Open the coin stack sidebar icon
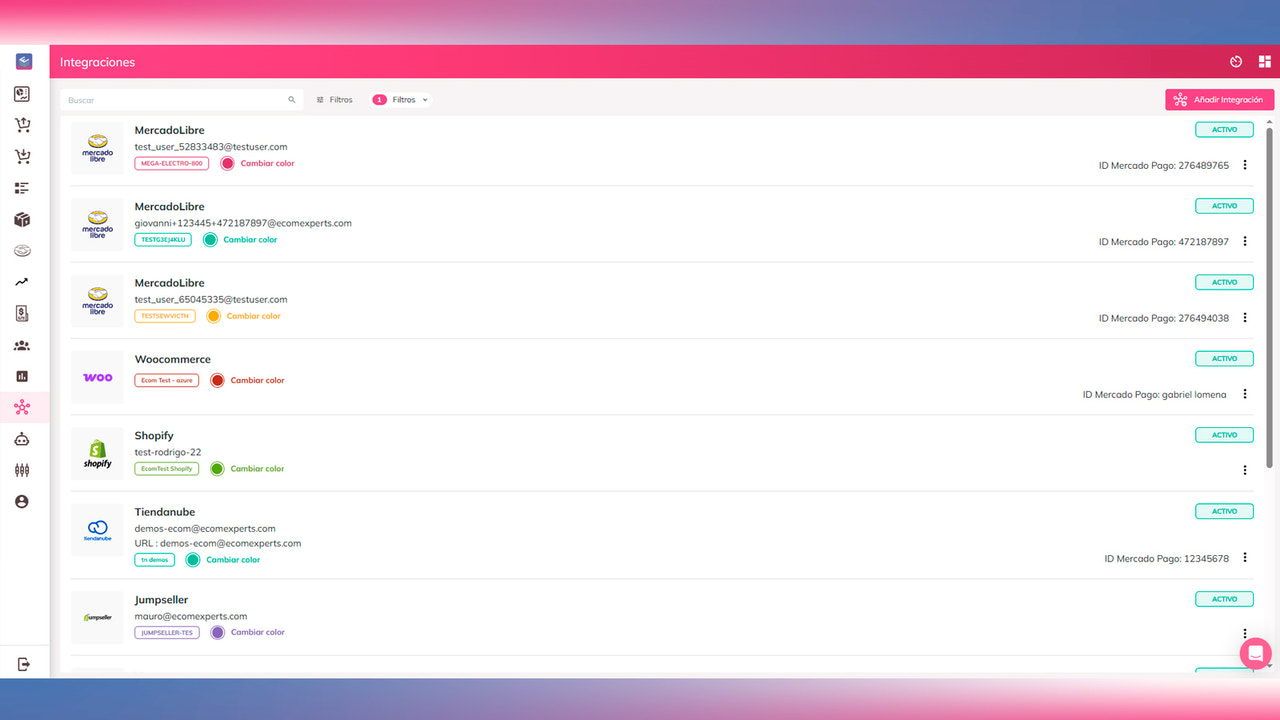The width and height of the screenshot is (1280, 720). click(22, 251)
